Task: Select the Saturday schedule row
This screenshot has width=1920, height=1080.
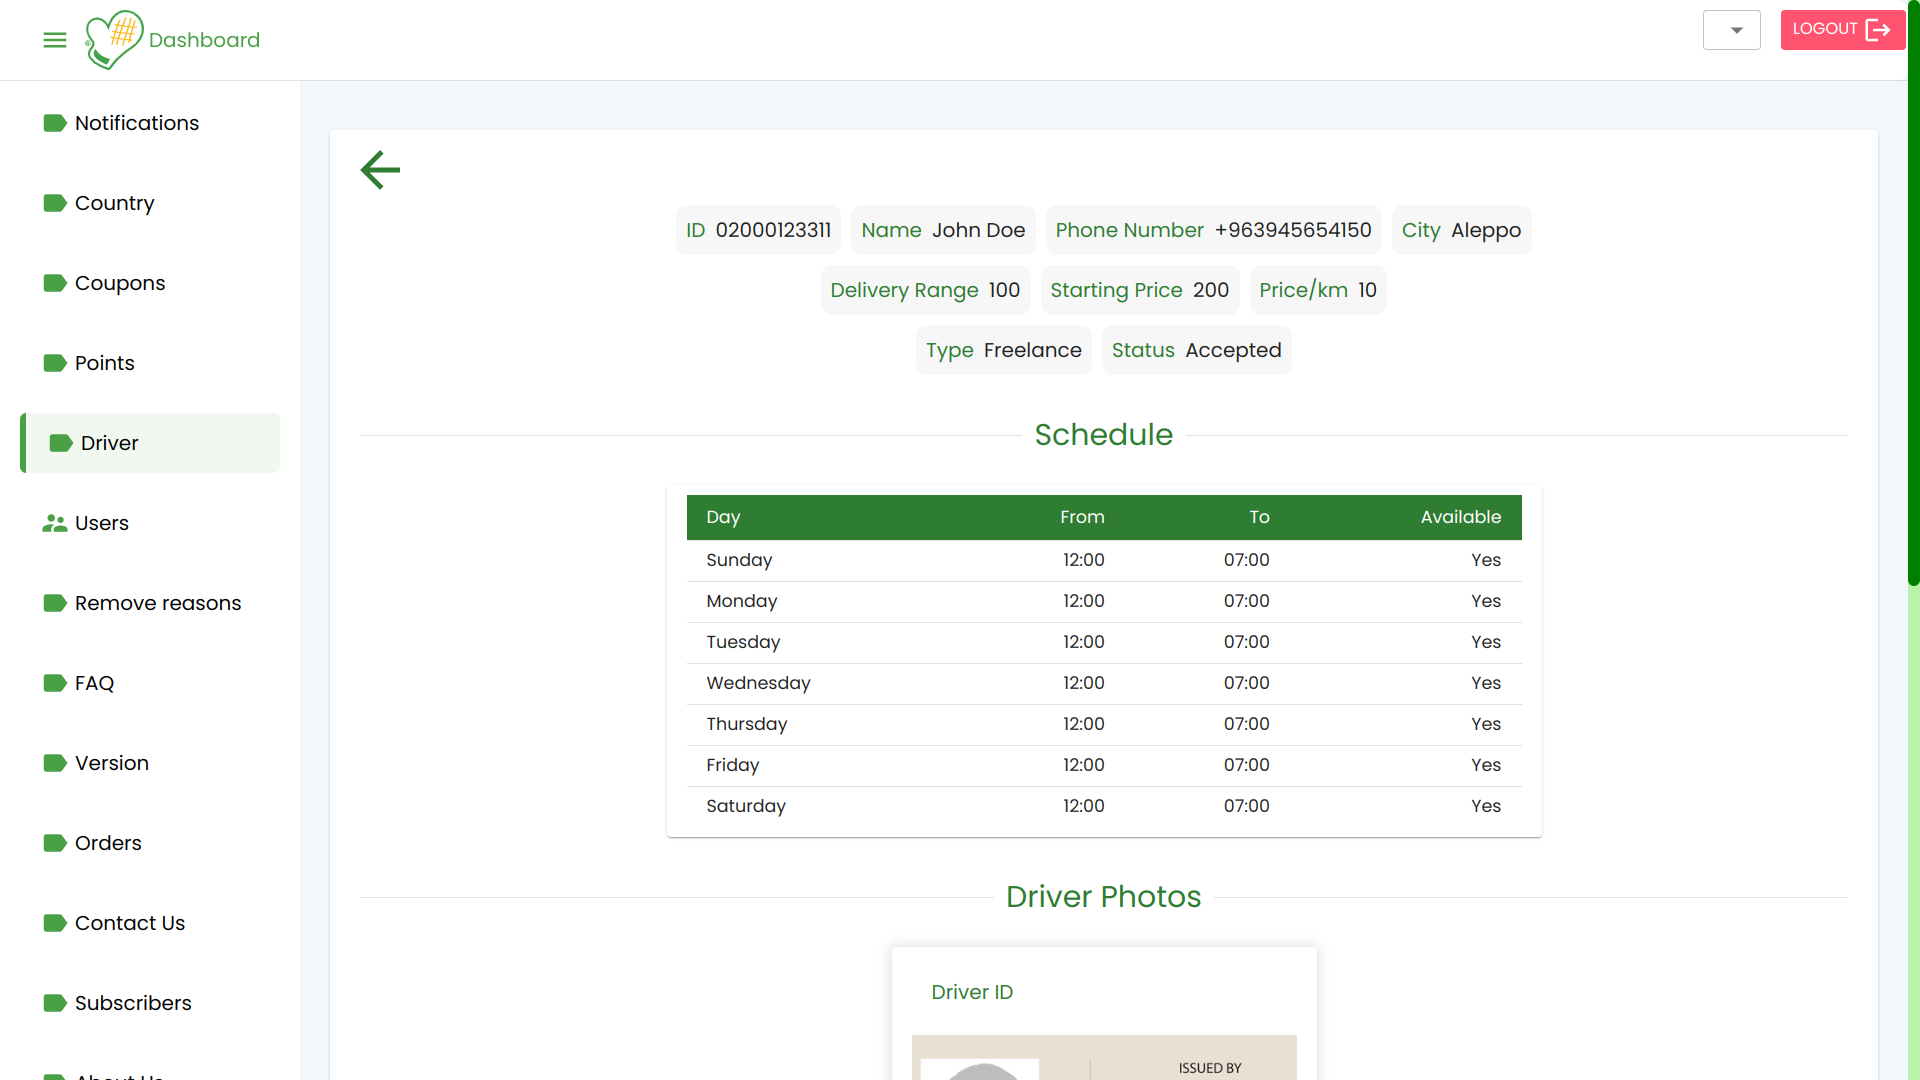Action: tap(1104, 806)
